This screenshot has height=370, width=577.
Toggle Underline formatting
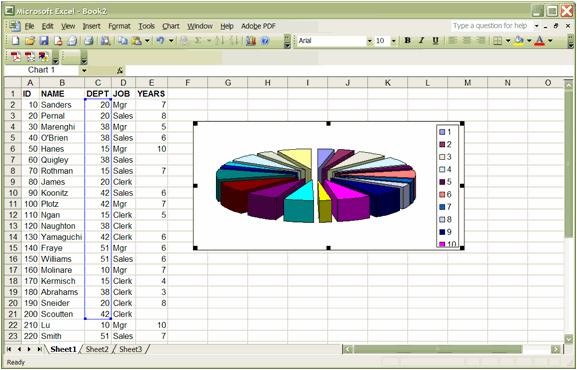tap(435, 41)
